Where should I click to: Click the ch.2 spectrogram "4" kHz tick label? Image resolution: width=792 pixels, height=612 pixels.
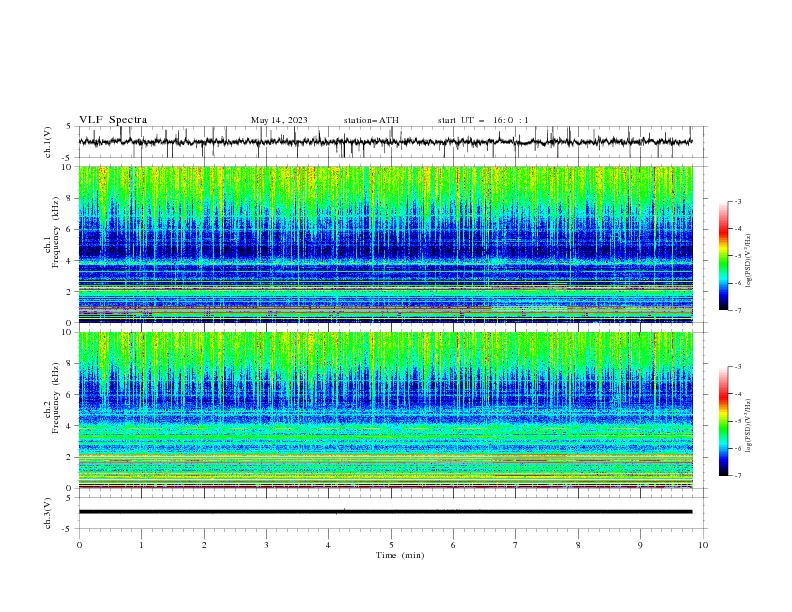coord(69,426)
